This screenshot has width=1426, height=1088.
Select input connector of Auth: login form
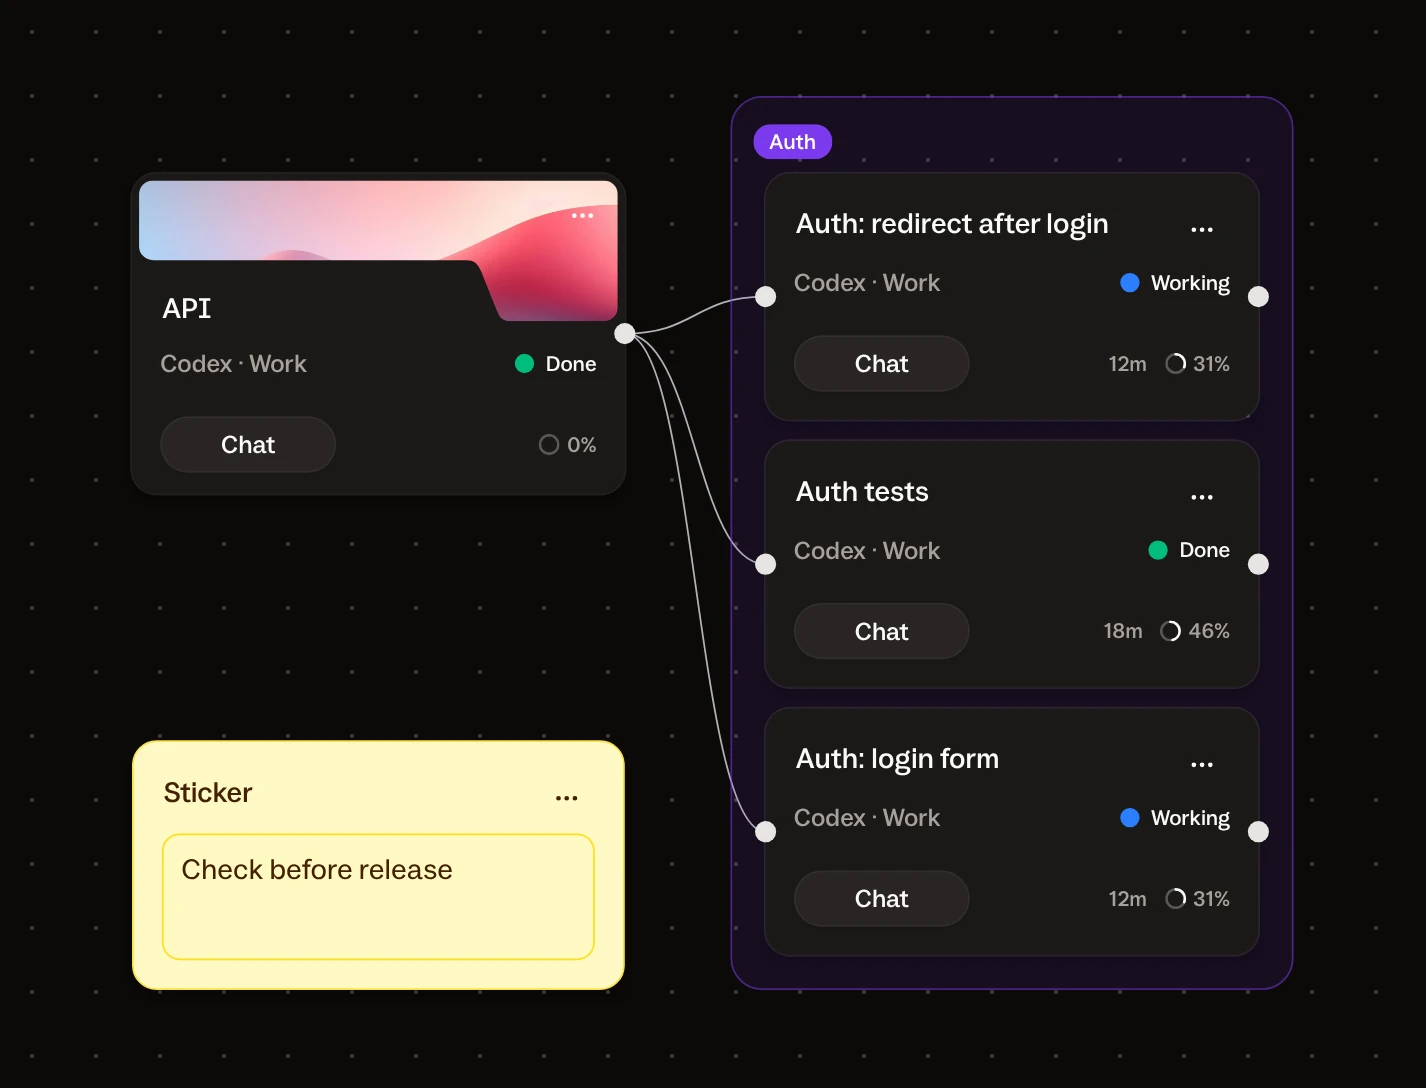(x=766, y=831)
